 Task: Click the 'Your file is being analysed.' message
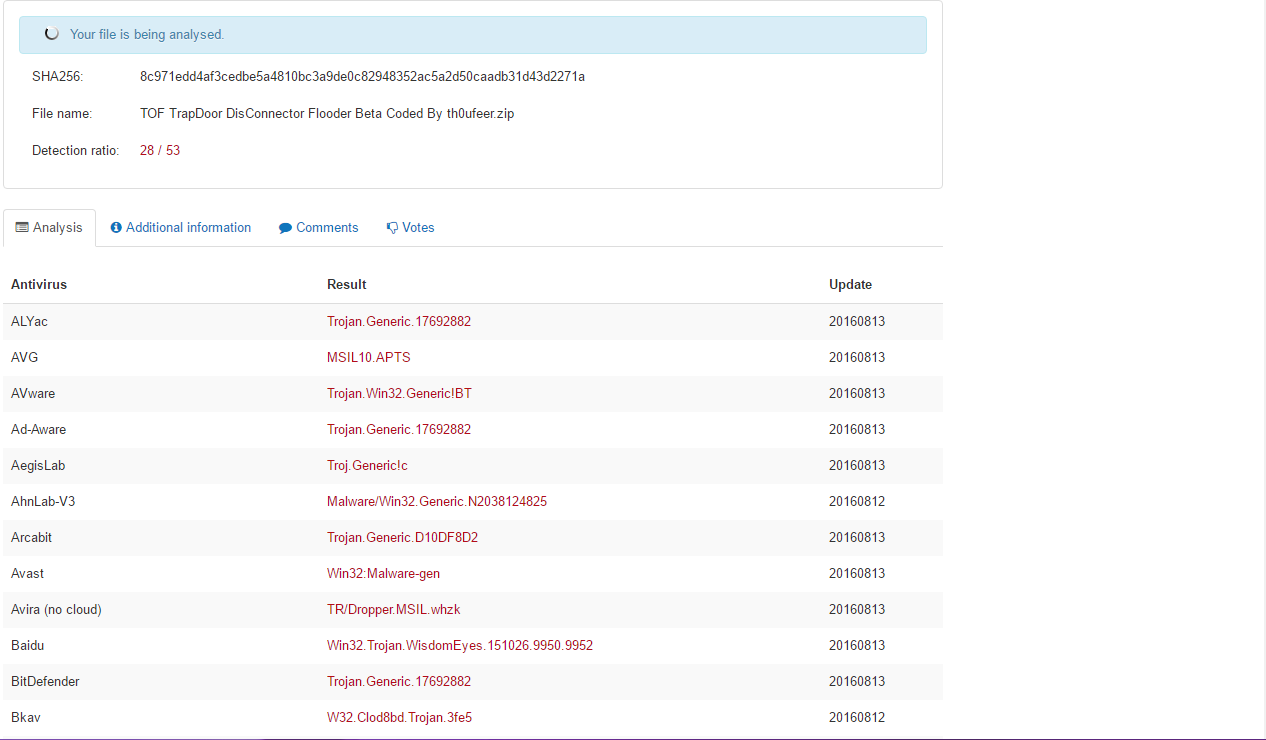tap(147, 34)
